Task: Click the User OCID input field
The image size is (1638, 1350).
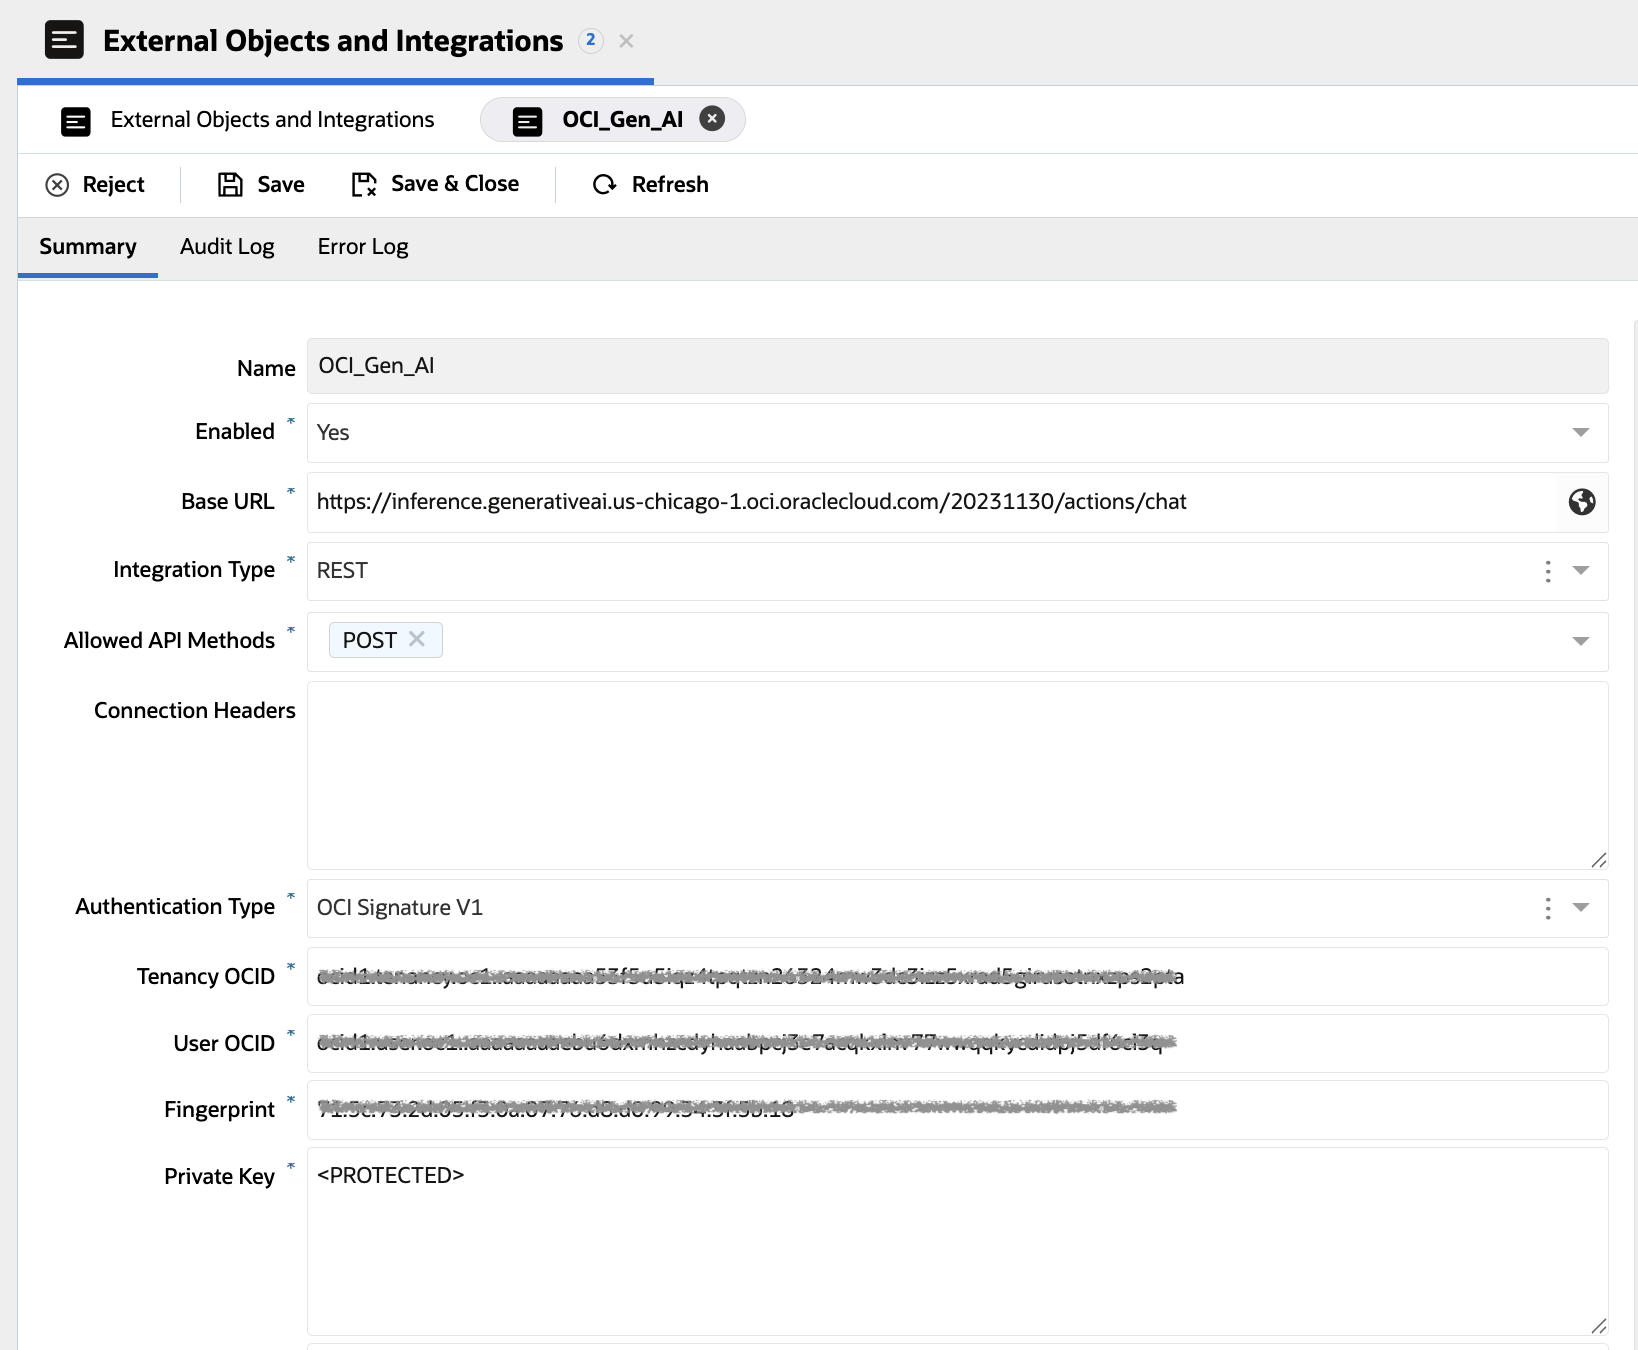Action: point(957,1044)
